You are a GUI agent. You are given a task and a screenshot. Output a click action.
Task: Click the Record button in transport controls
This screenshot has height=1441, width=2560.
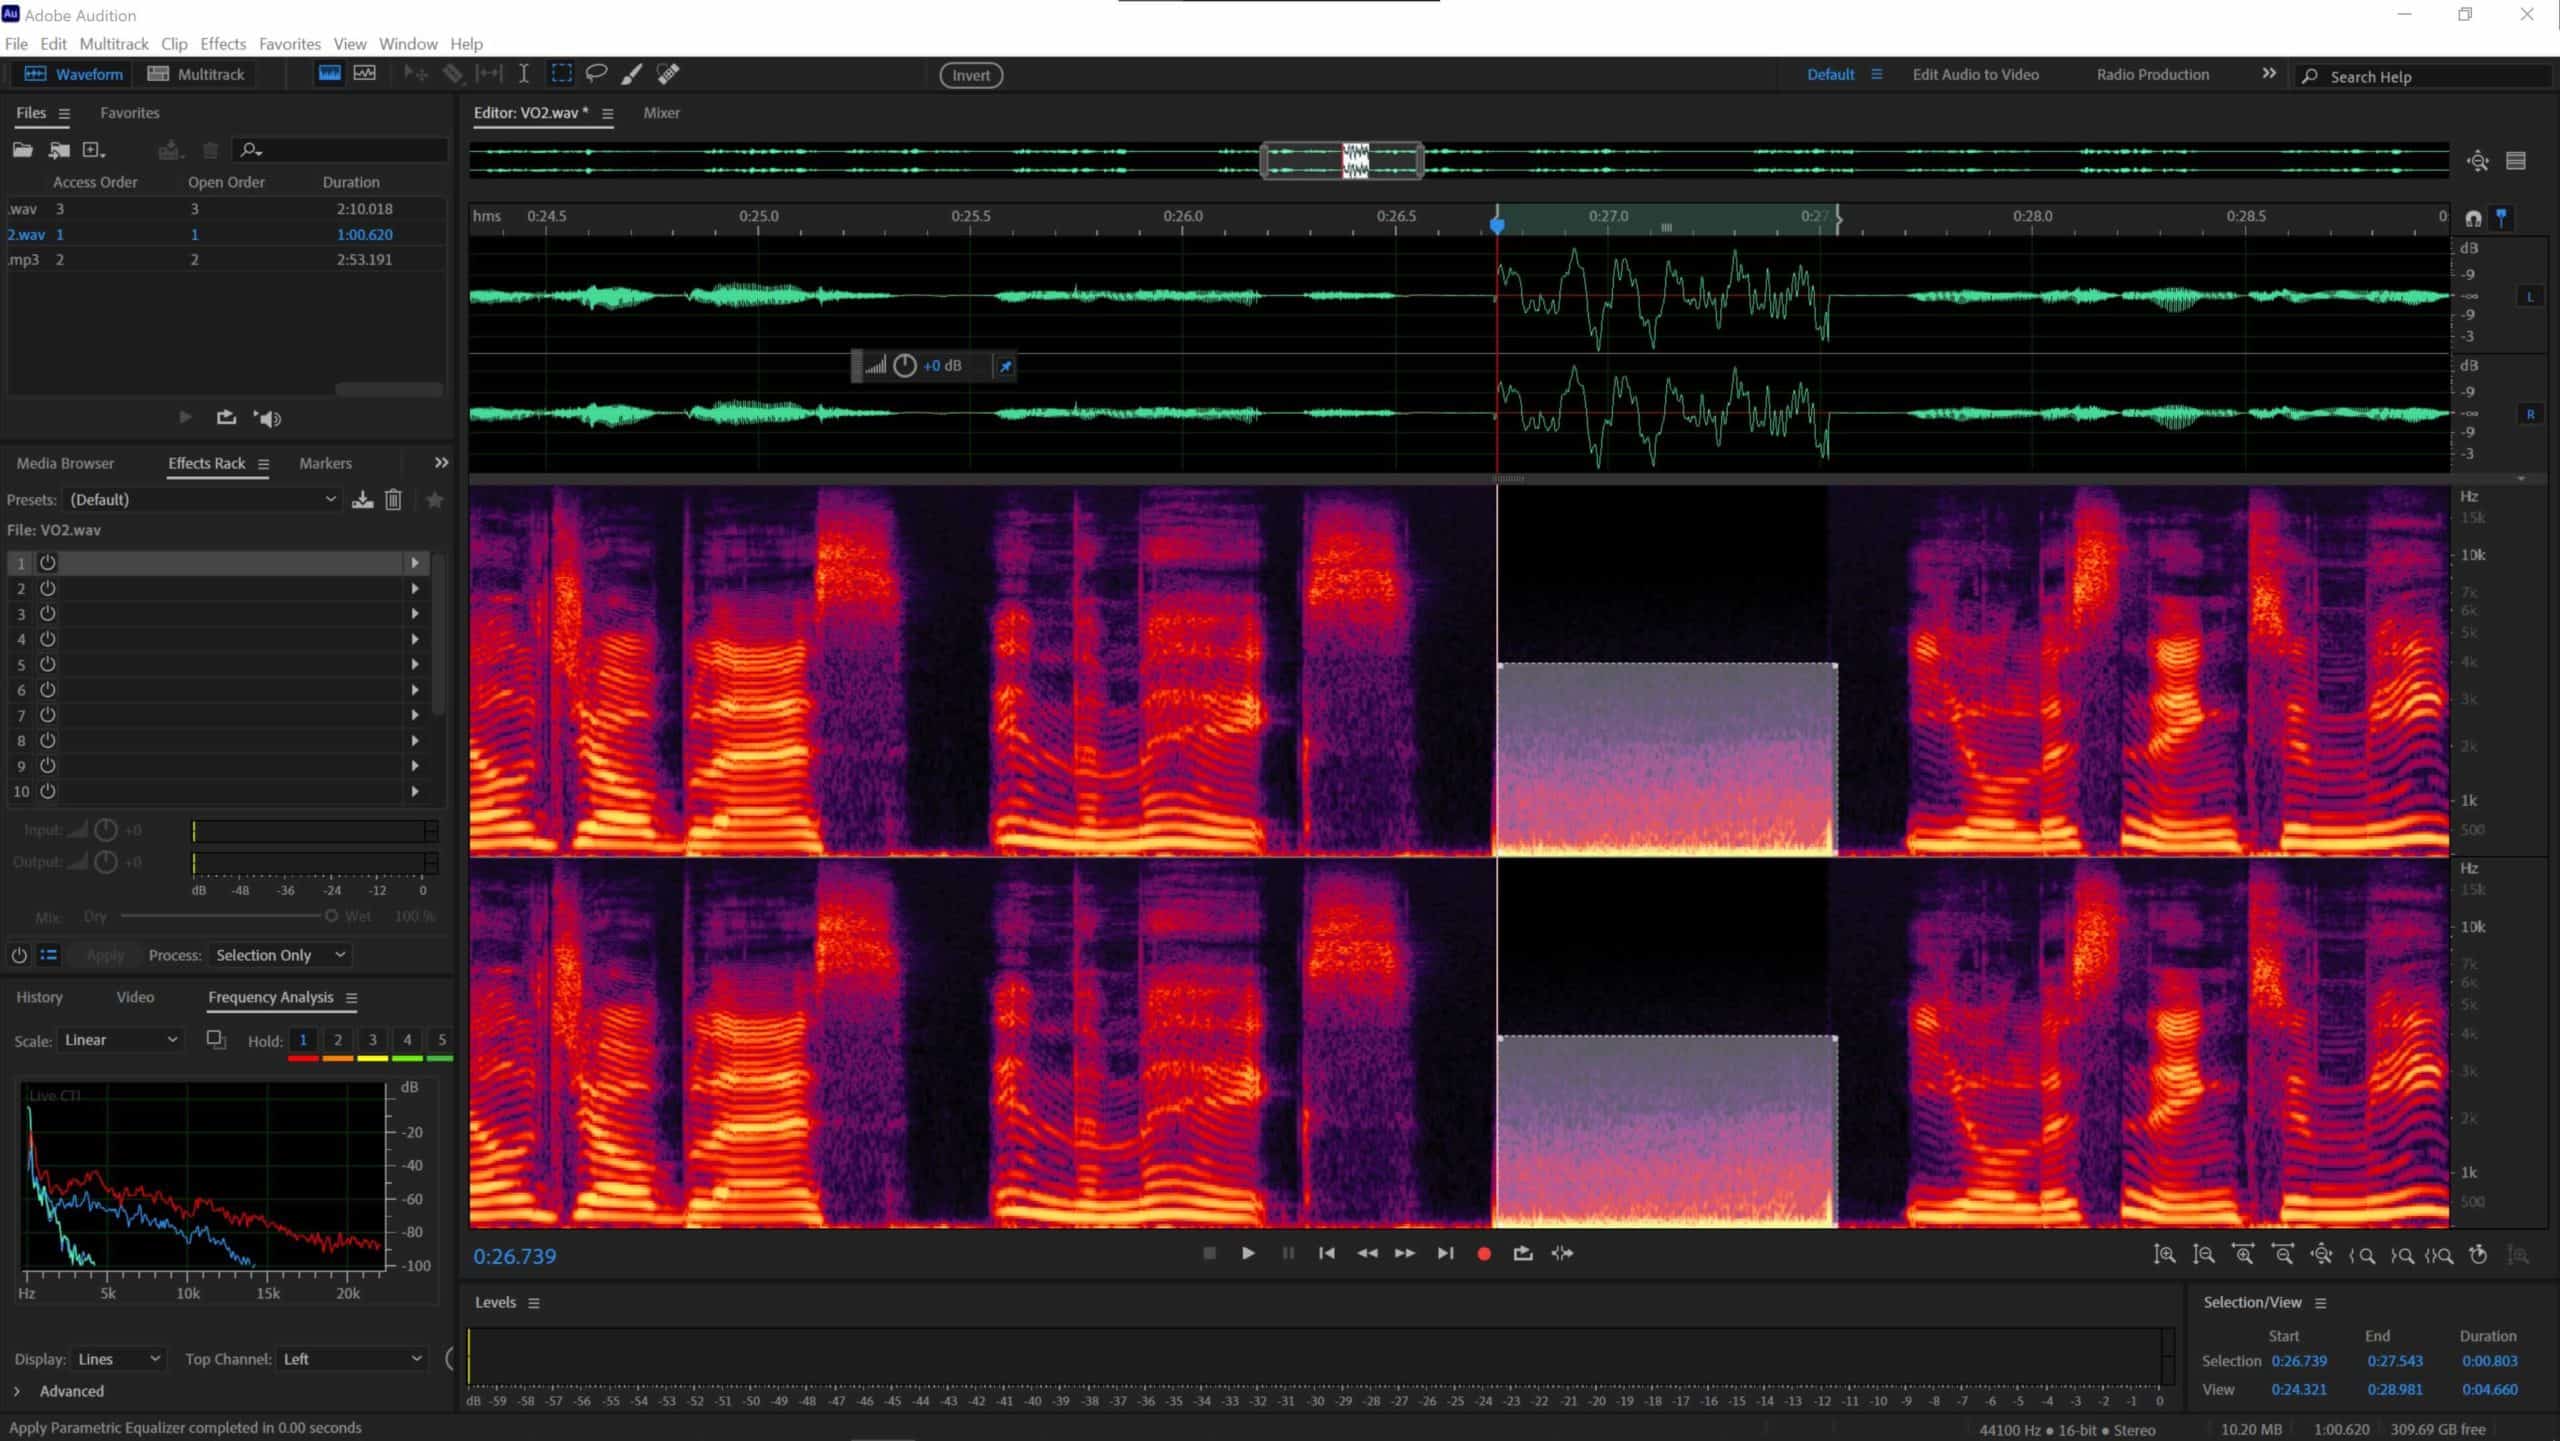click(x=1484, y=1253)
